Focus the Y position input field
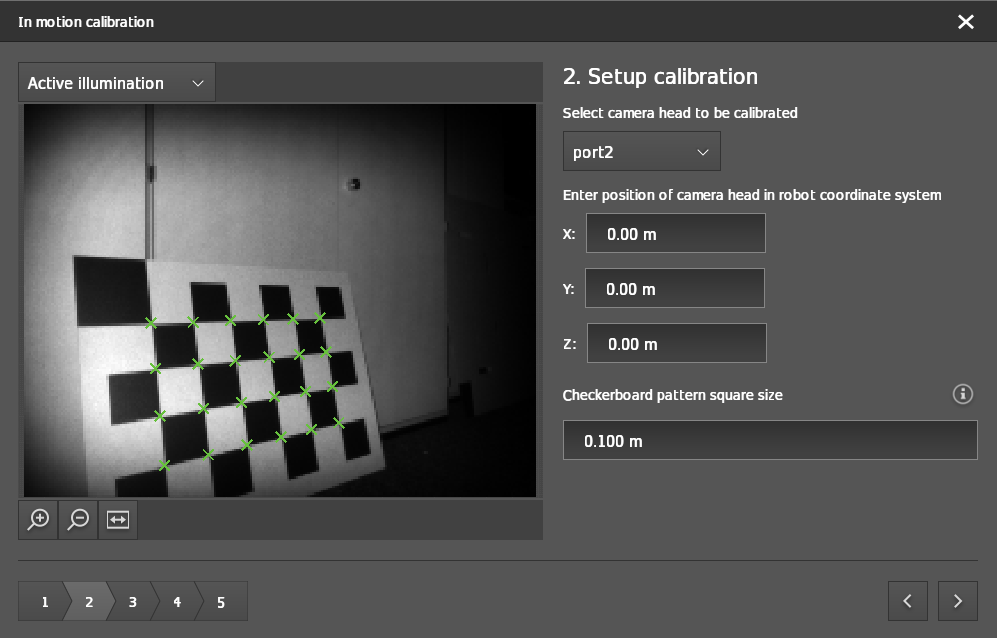The width and height of the screenshot is (997, 638). click(x=674, y=289)
